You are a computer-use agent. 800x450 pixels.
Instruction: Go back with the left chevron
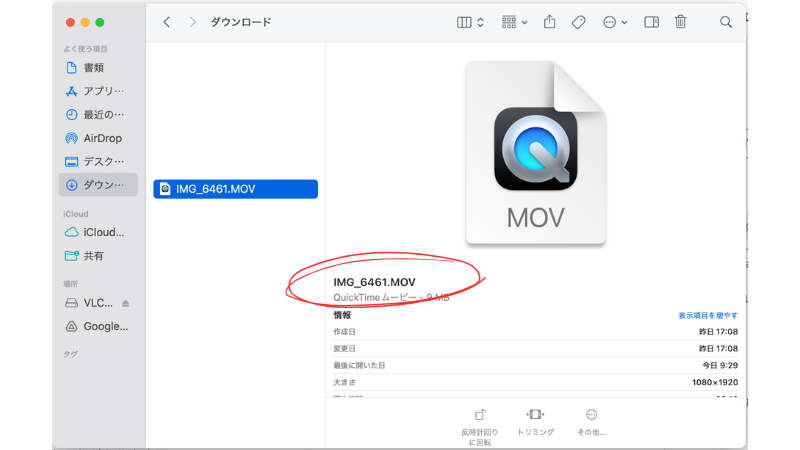click(166, 22)
